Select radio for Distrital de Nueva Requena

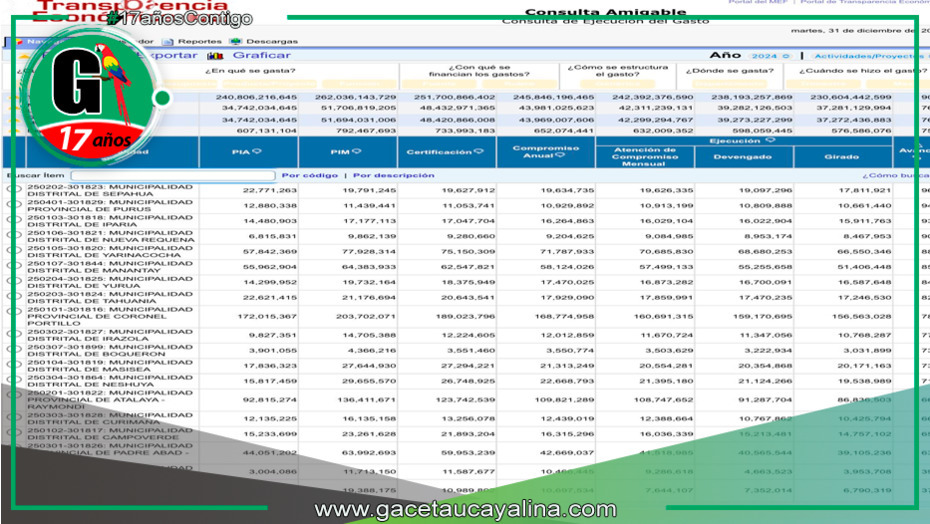pyautogui.click(x=14, y=236)
